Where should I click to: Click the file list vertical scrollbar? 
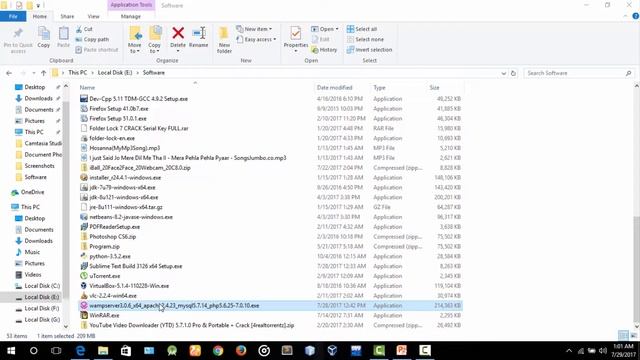tap(636, 269)
